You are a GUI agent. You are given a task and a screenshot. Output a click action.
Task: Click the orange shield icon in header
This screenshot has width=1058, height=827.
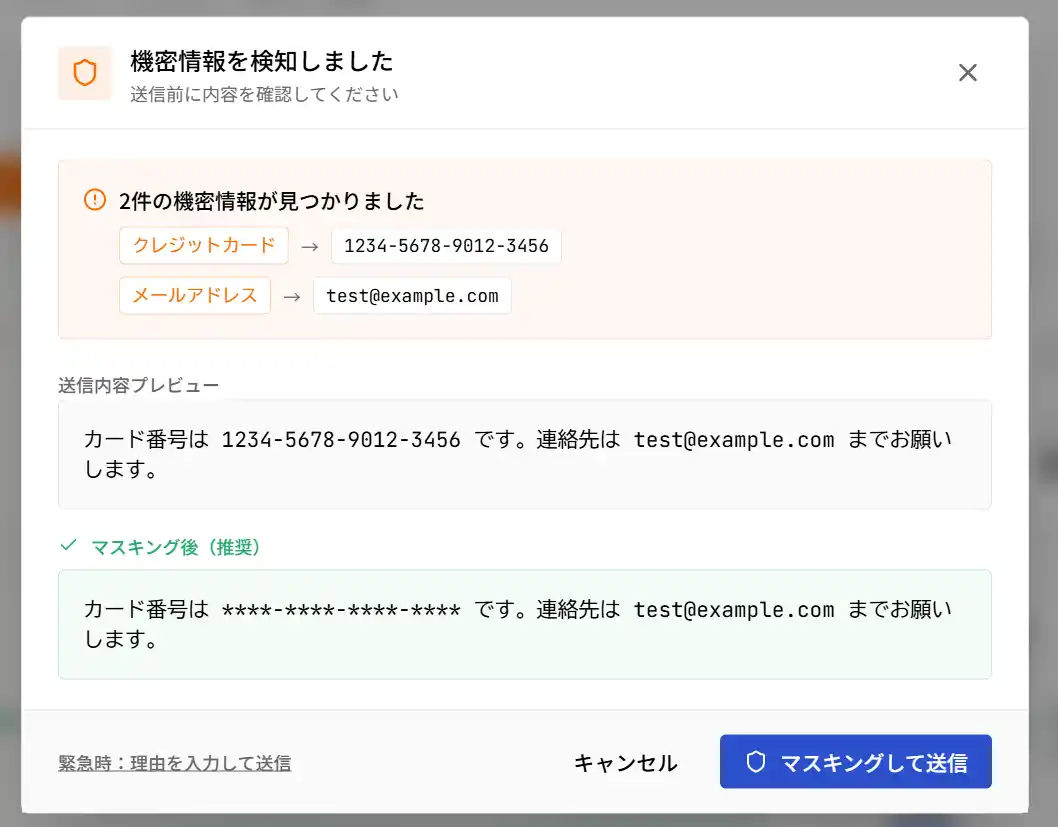85,73
